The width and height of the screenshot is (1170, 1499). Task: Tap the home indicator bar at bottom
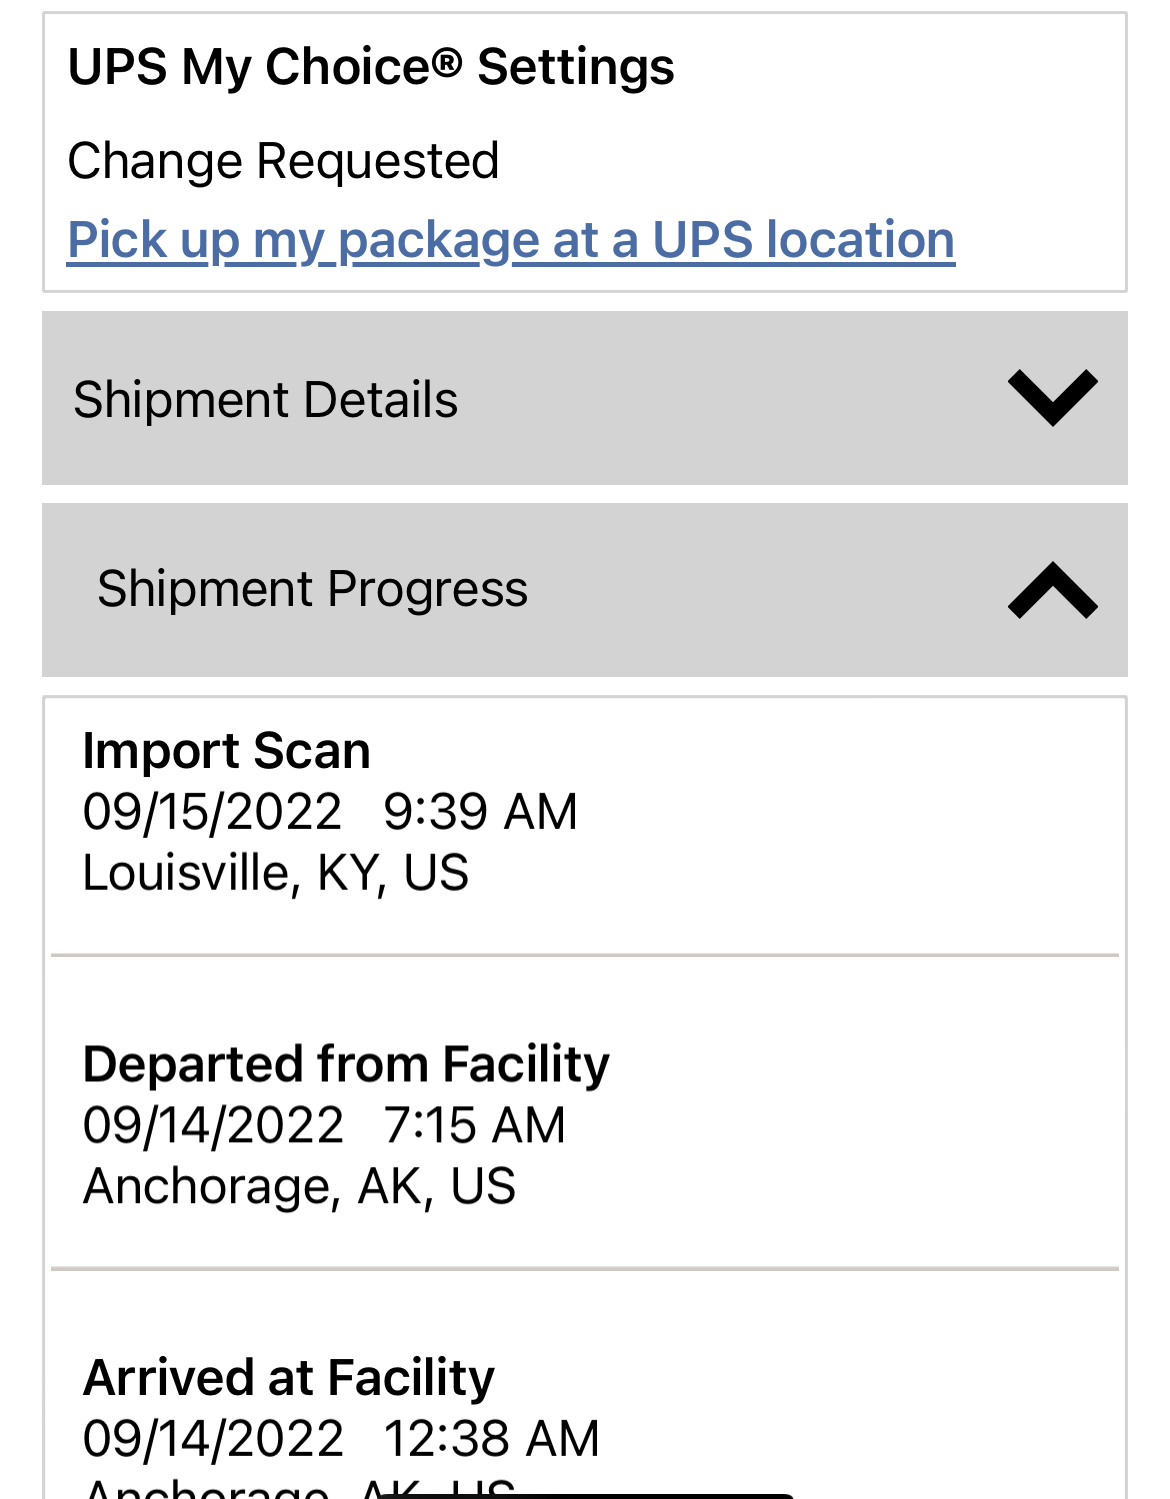pyautogui.click(x=585, y=1495)
